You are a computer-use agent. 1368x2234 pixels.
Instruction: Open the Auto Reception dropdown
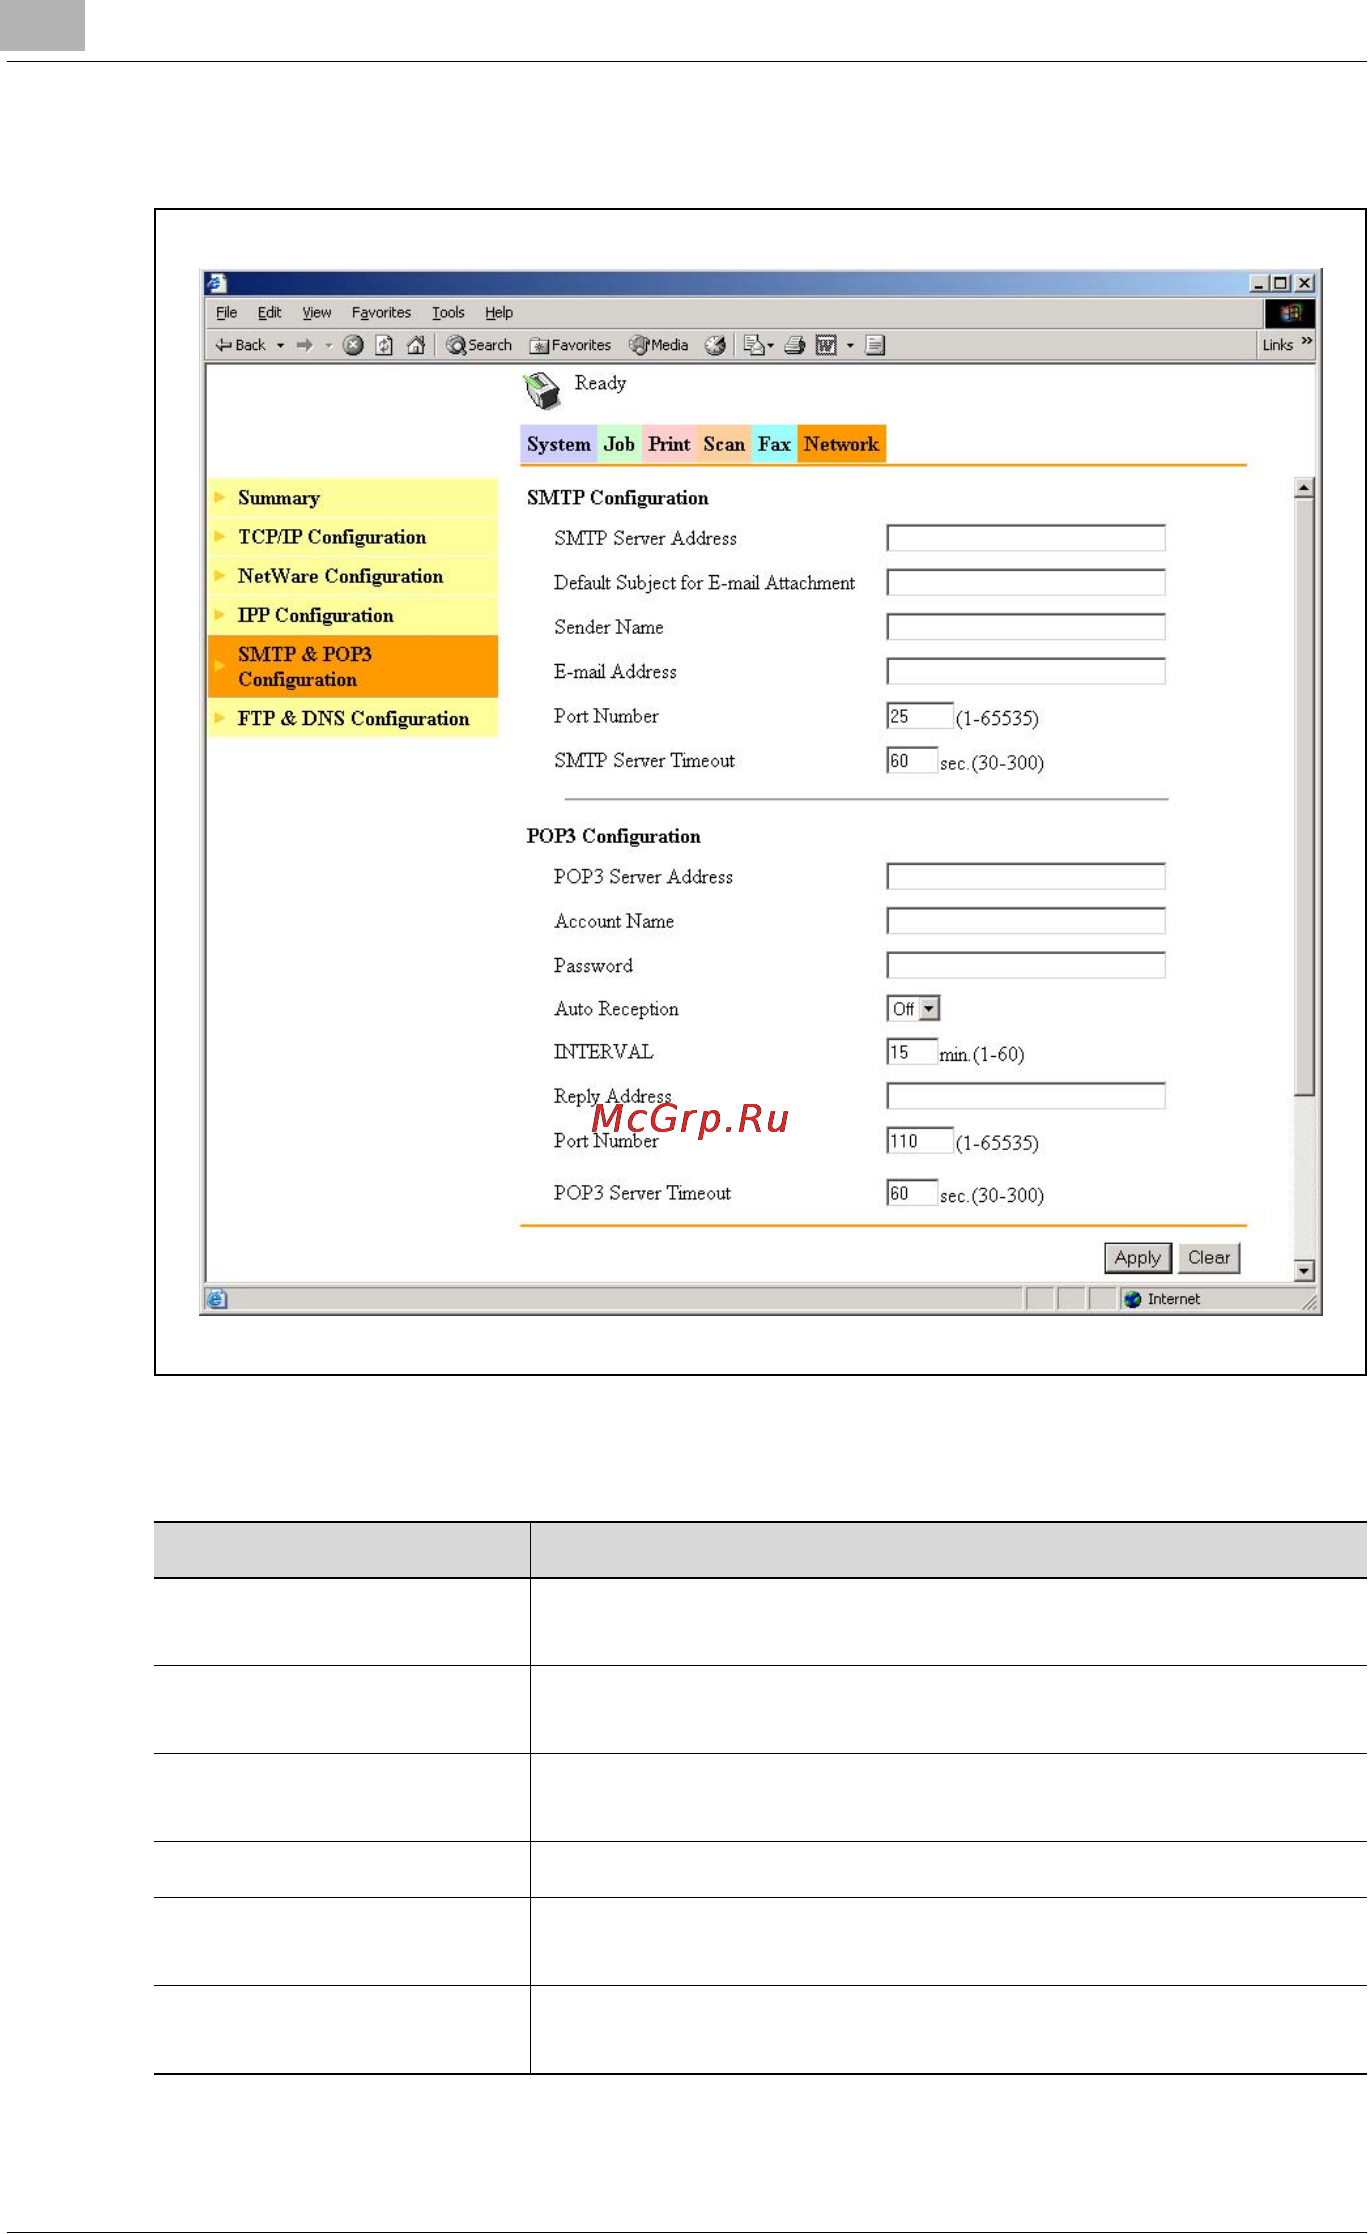pyautogui.click(x=914, y=1008)
